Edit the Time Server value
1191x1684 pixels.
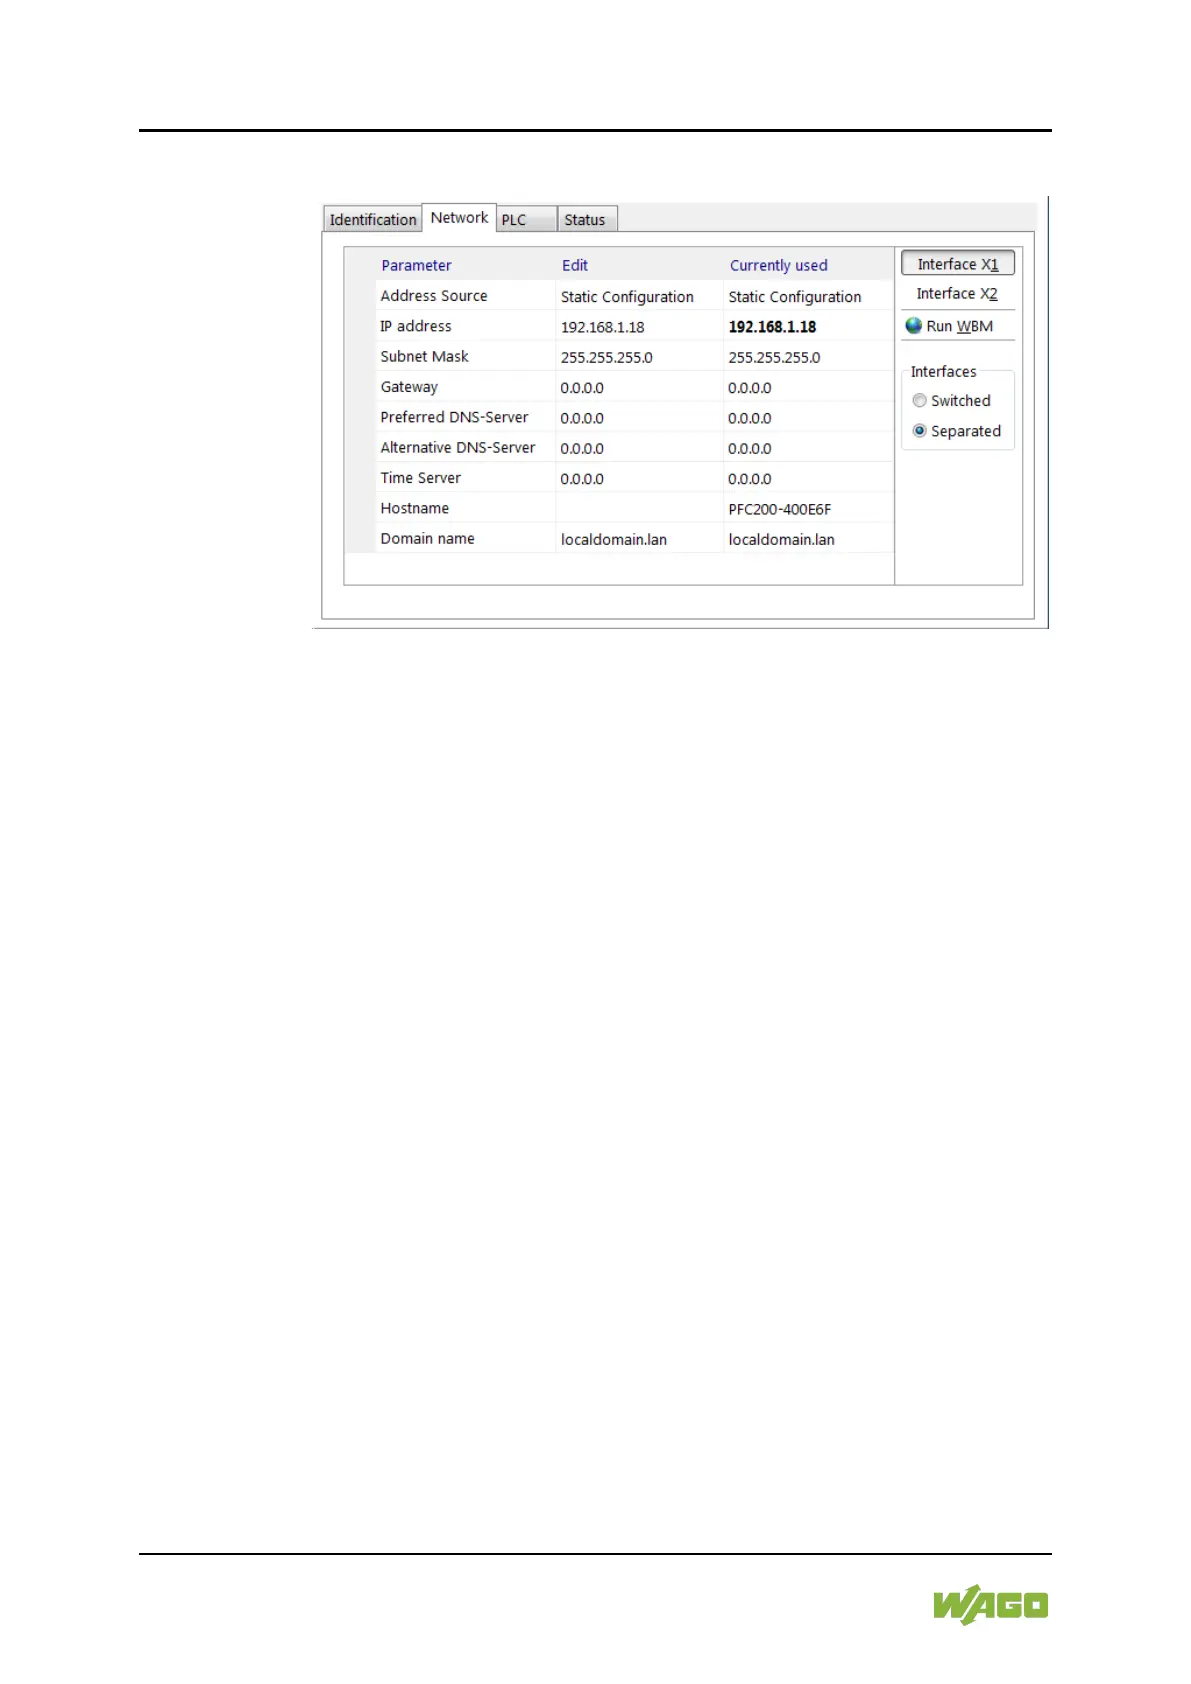click(x=639, y=478)
